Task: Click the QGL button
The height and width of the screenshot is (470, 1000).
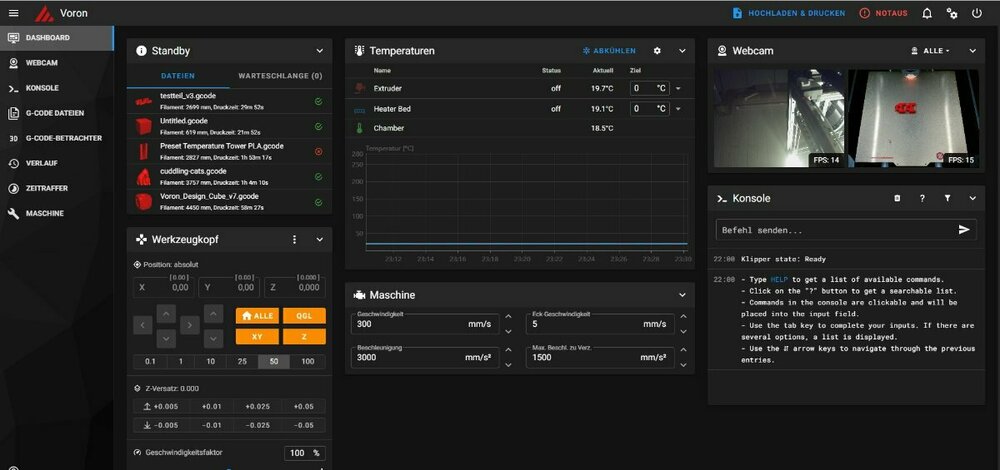Action: (x=304, y=316)
